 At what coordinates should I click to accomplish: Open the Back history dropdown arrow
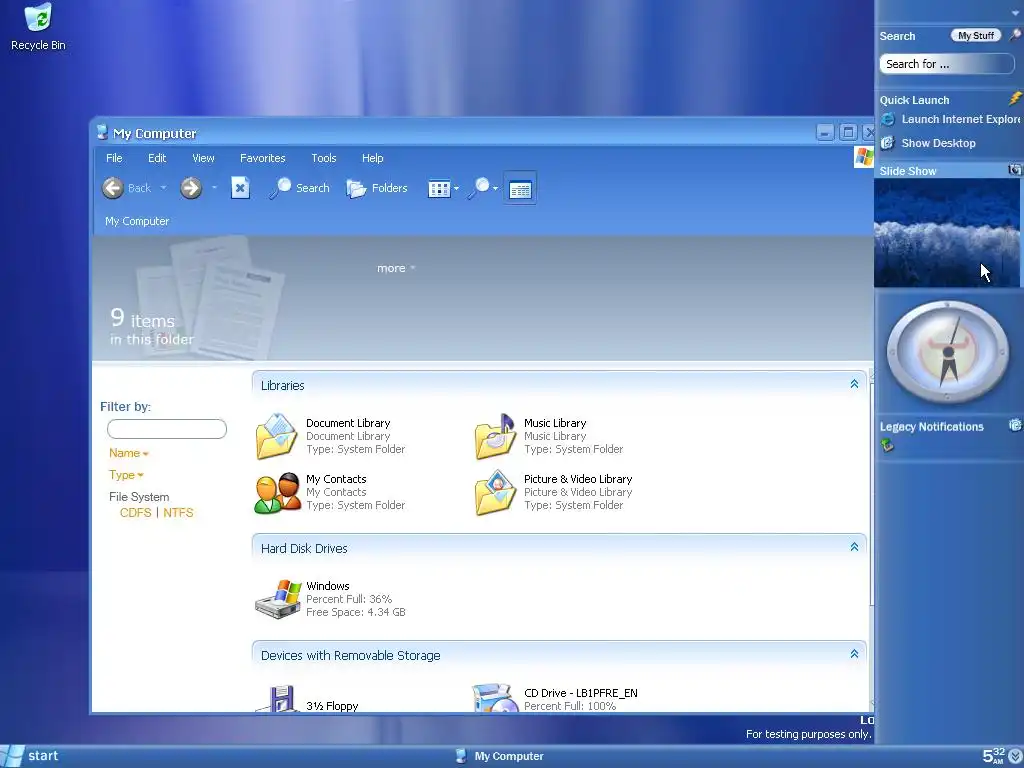163,188
